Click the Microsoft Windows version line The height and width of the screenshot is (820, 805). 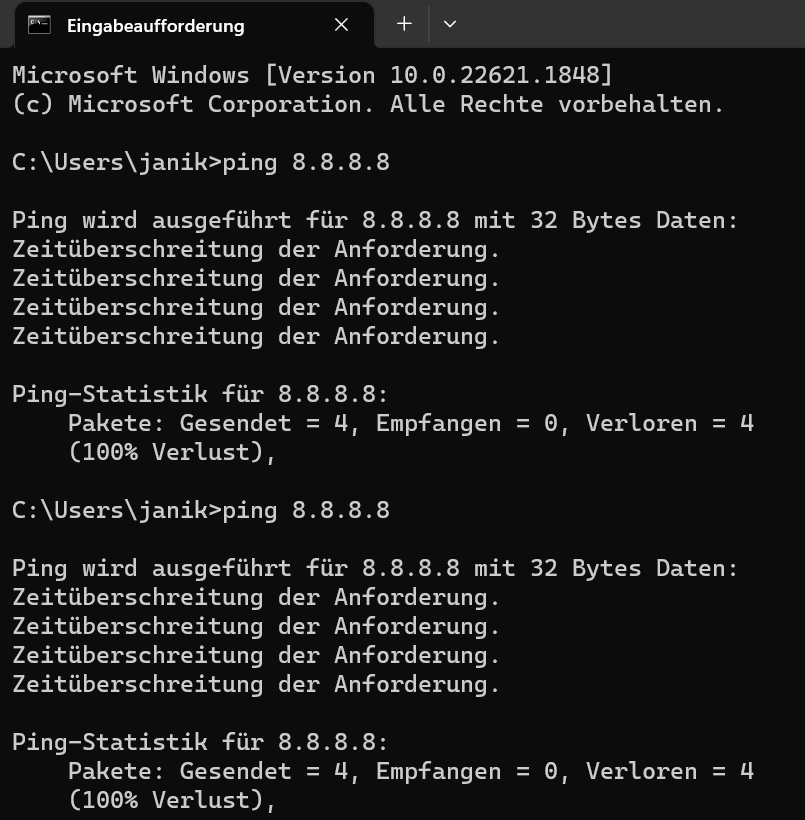312,75
